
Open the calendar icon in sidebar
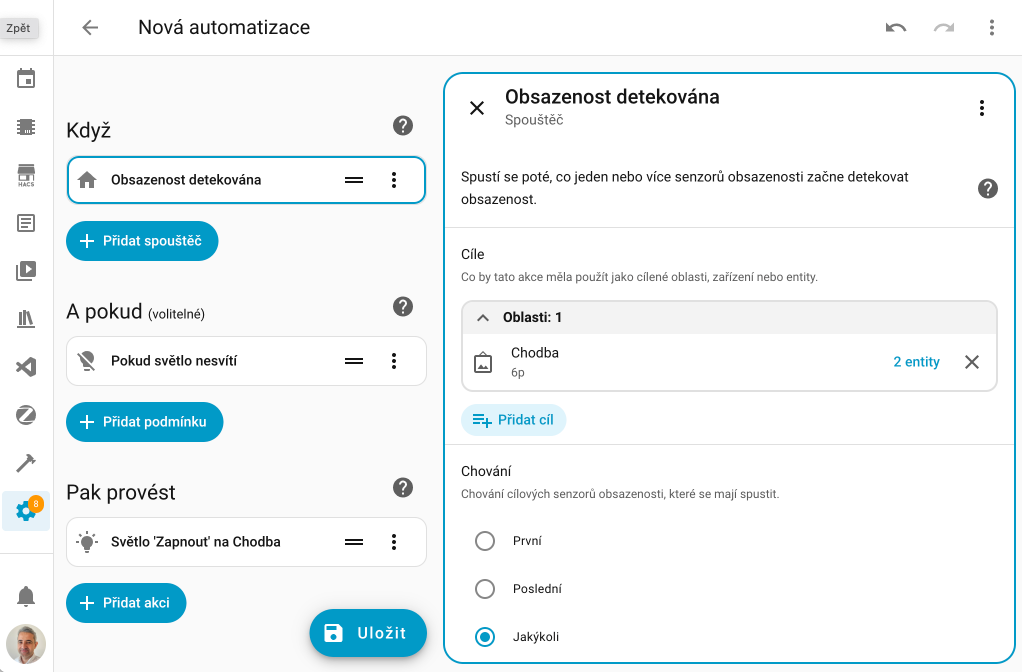click(x=26, y=78)
